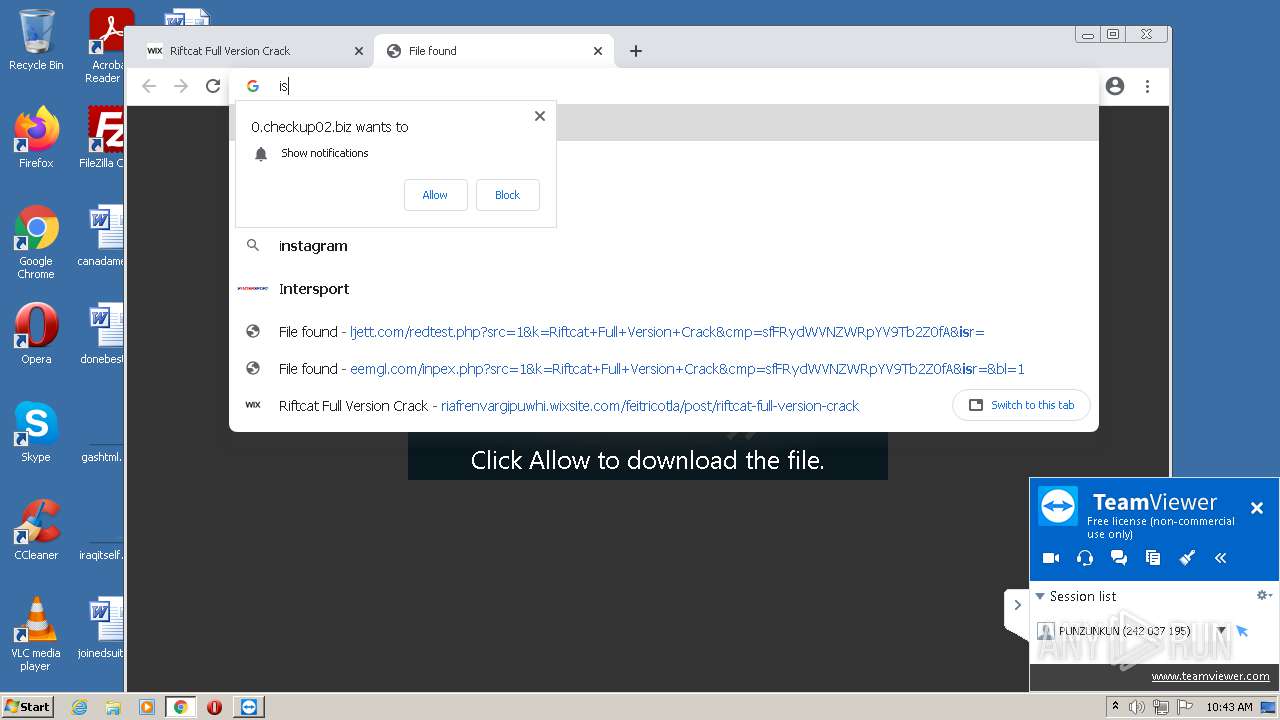The image size is (1280, 720).
Task: Allow notifications from 0.checkup02.biz
Action: [x=435, y=195]
